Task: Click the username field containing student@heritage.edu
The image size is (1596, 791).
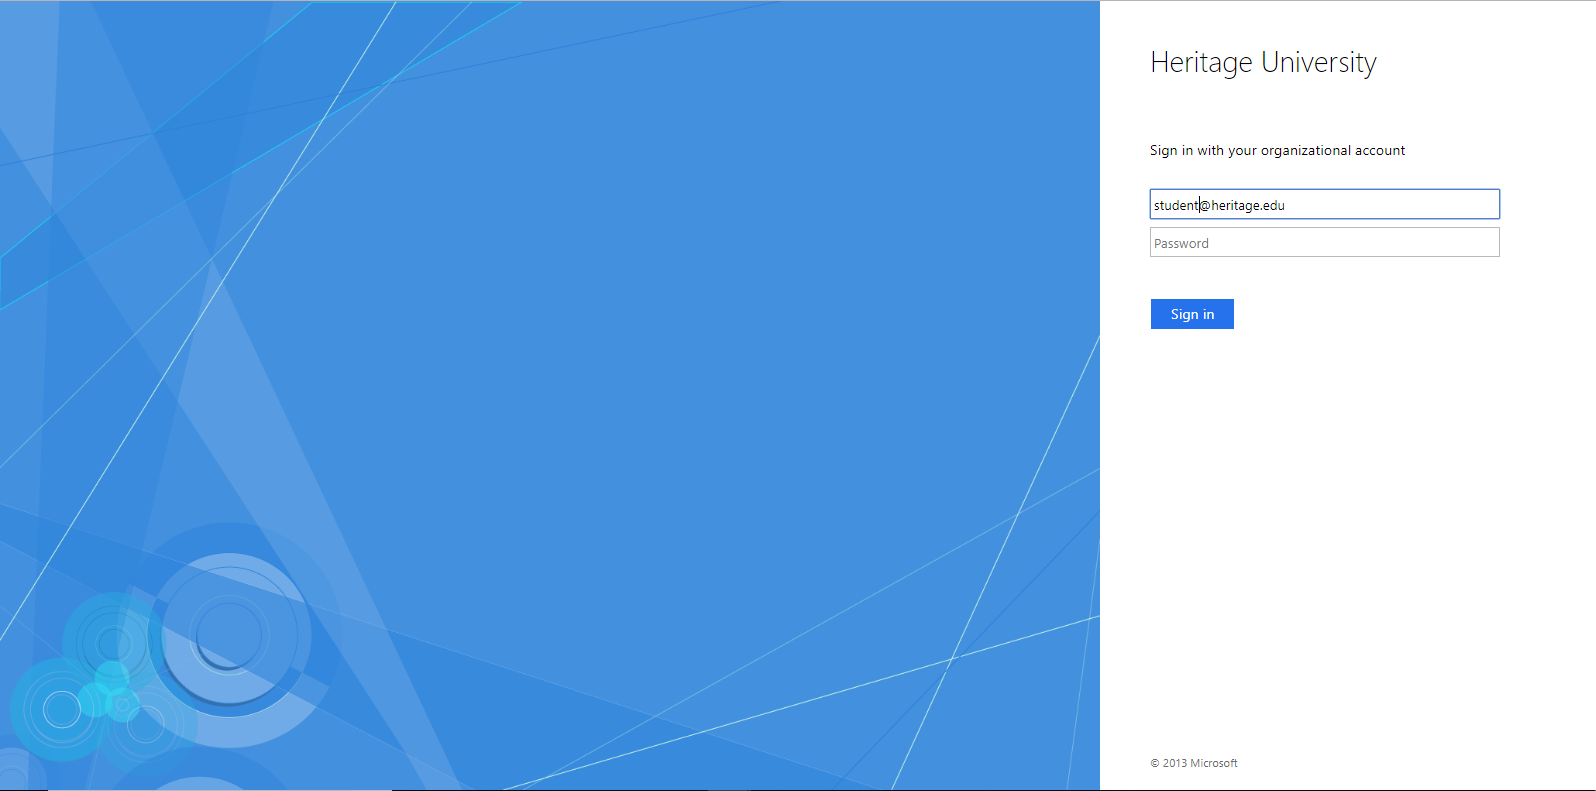Action: [x=1324, y=204]
